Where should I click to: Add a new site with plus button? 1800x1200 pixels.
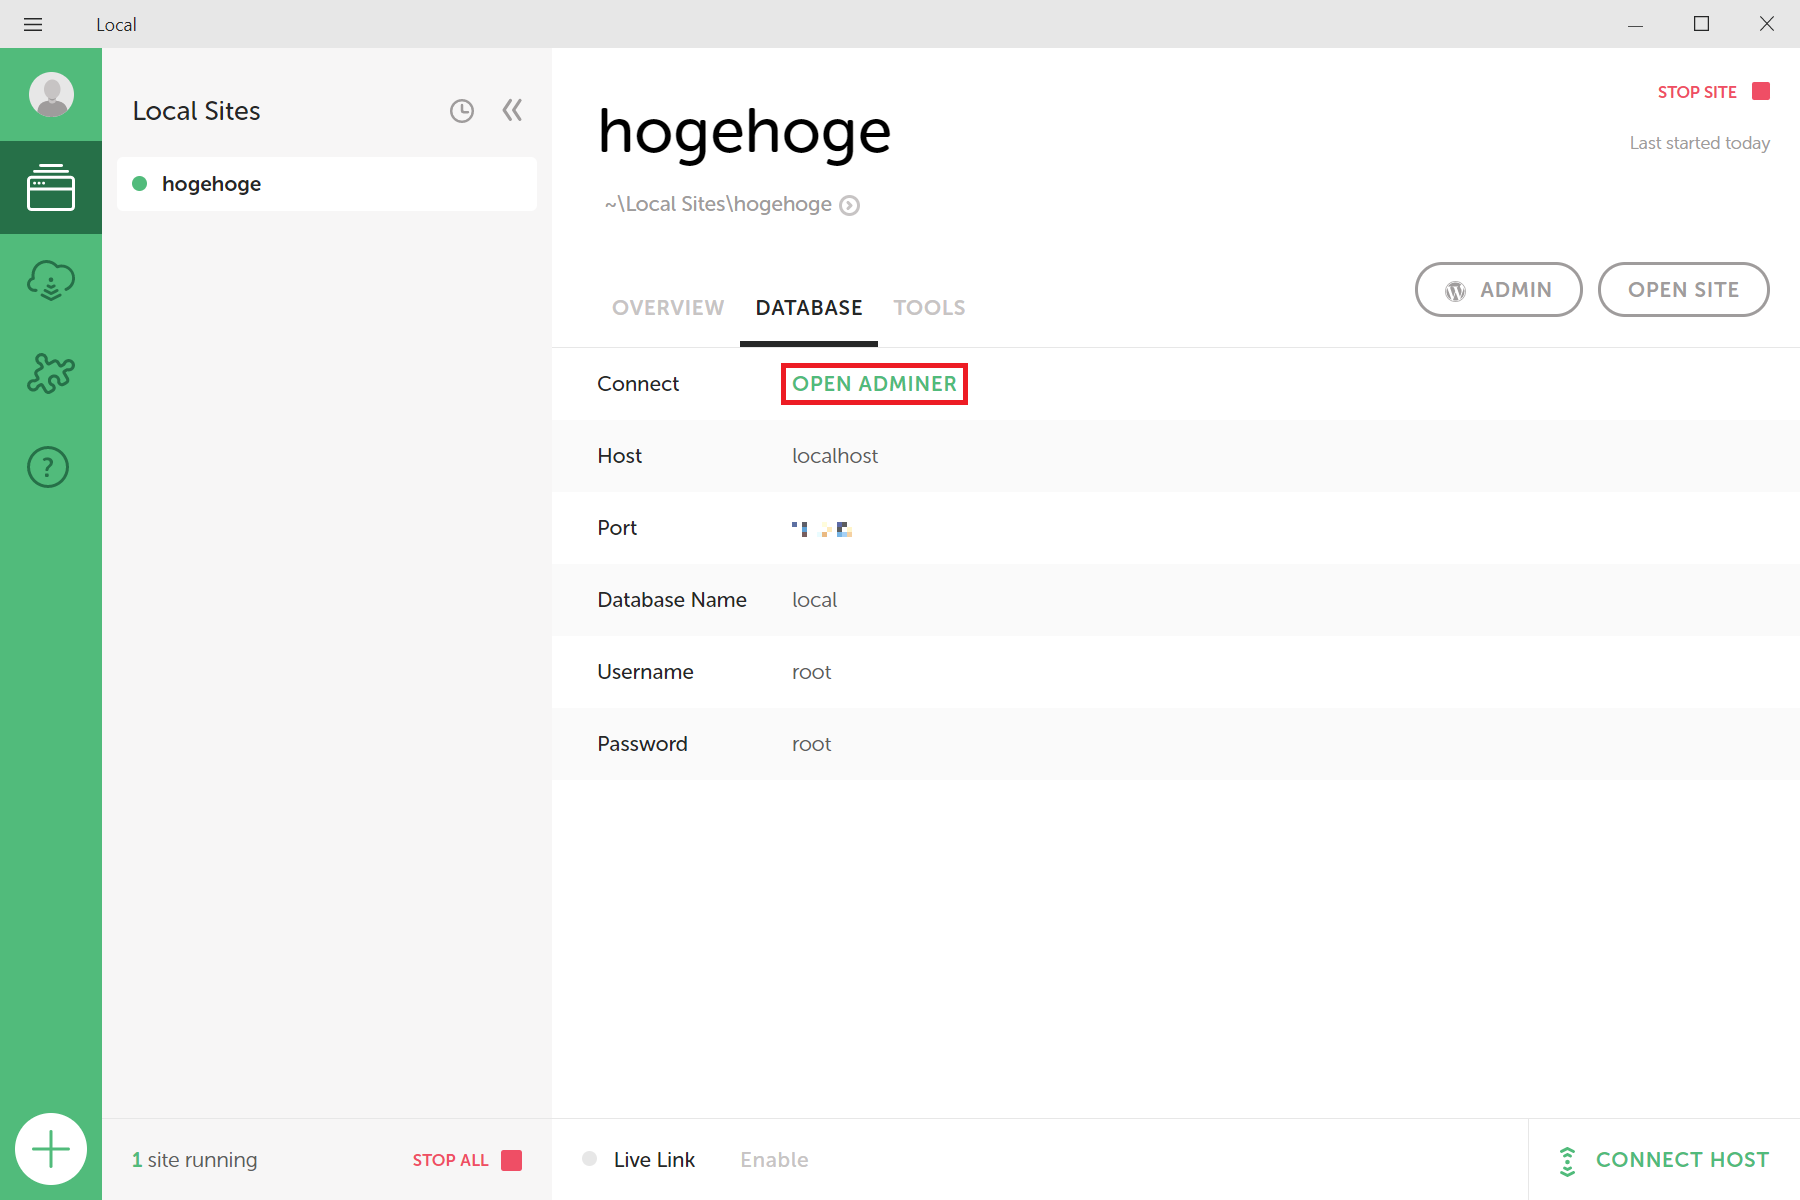coord(51,1149)
